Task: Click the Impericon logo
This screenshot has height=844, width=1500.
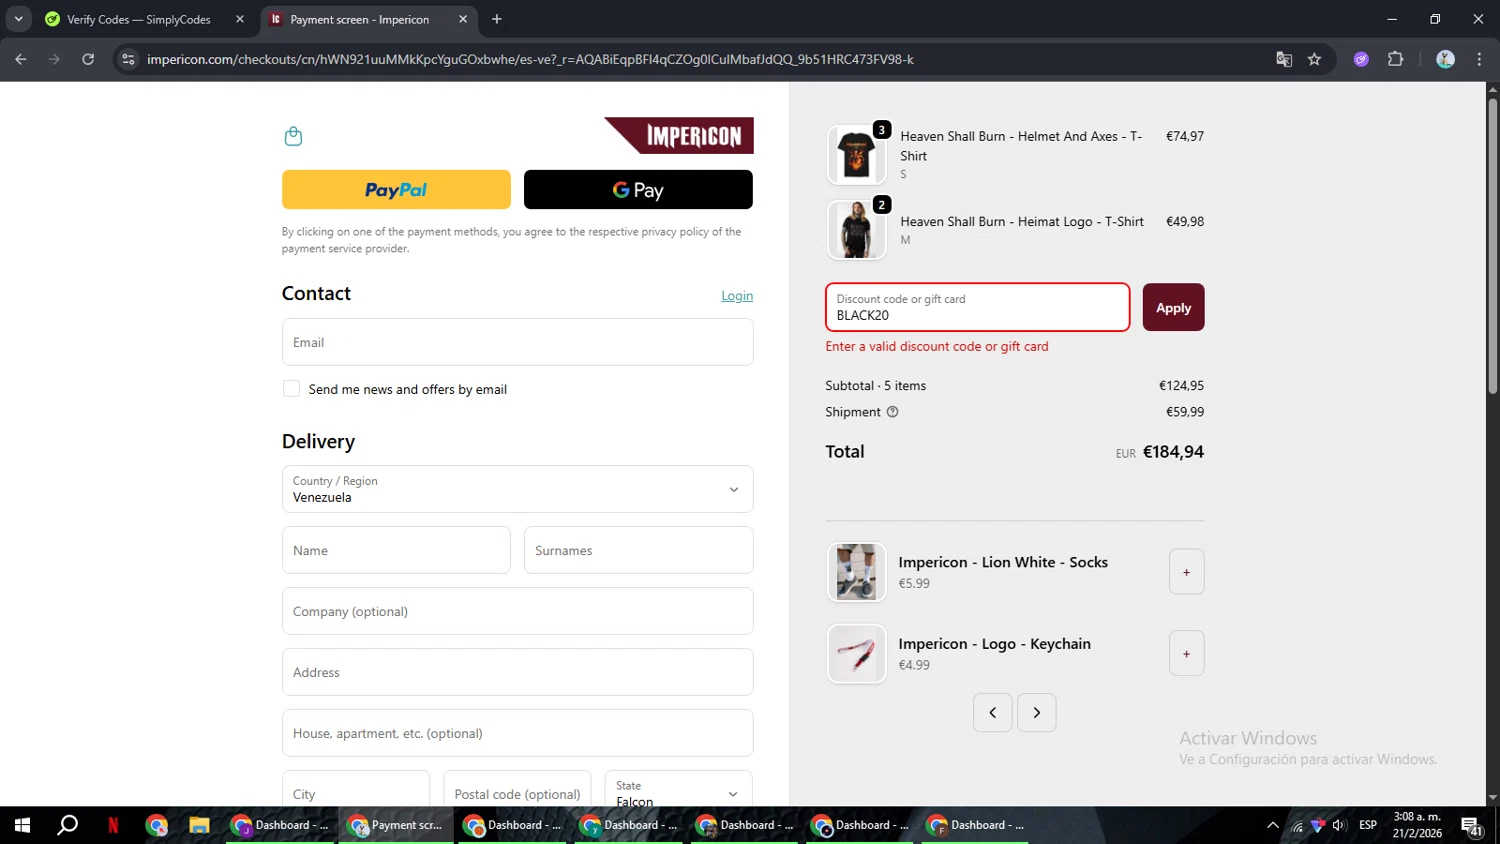Action: [679, 135]
